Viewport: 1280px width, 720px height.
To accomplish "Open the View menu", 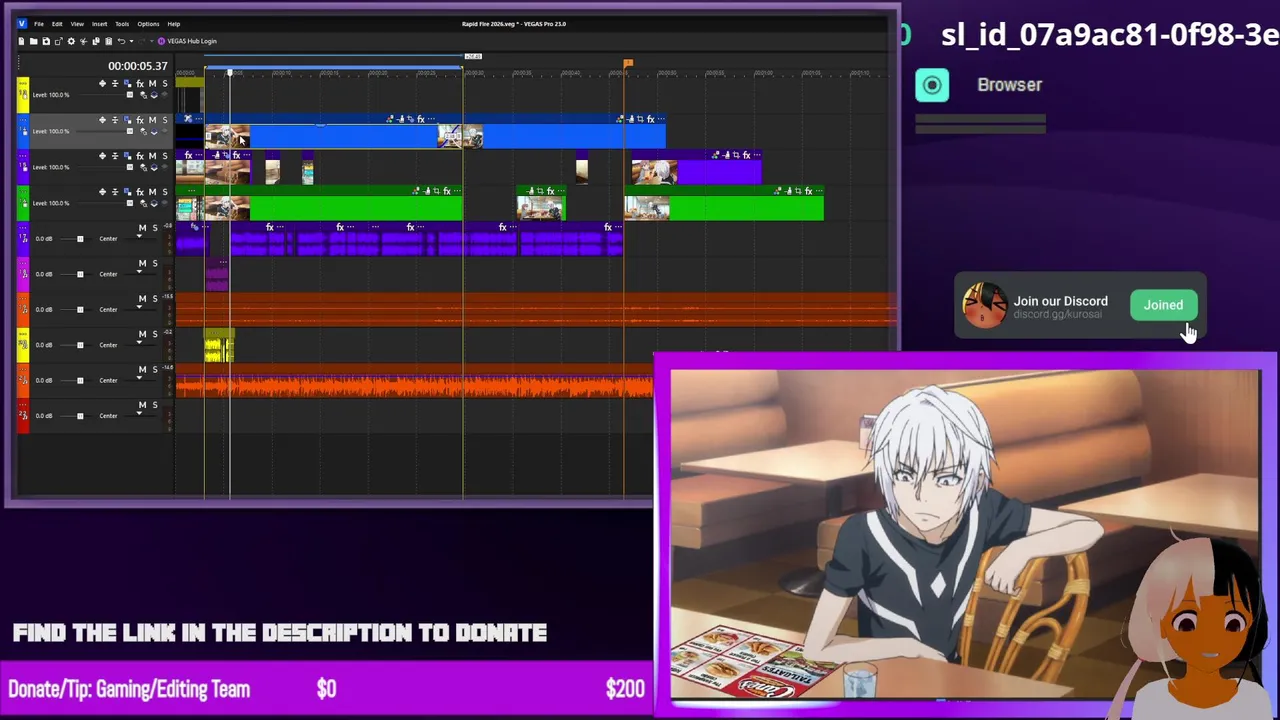I will point(77,23).
